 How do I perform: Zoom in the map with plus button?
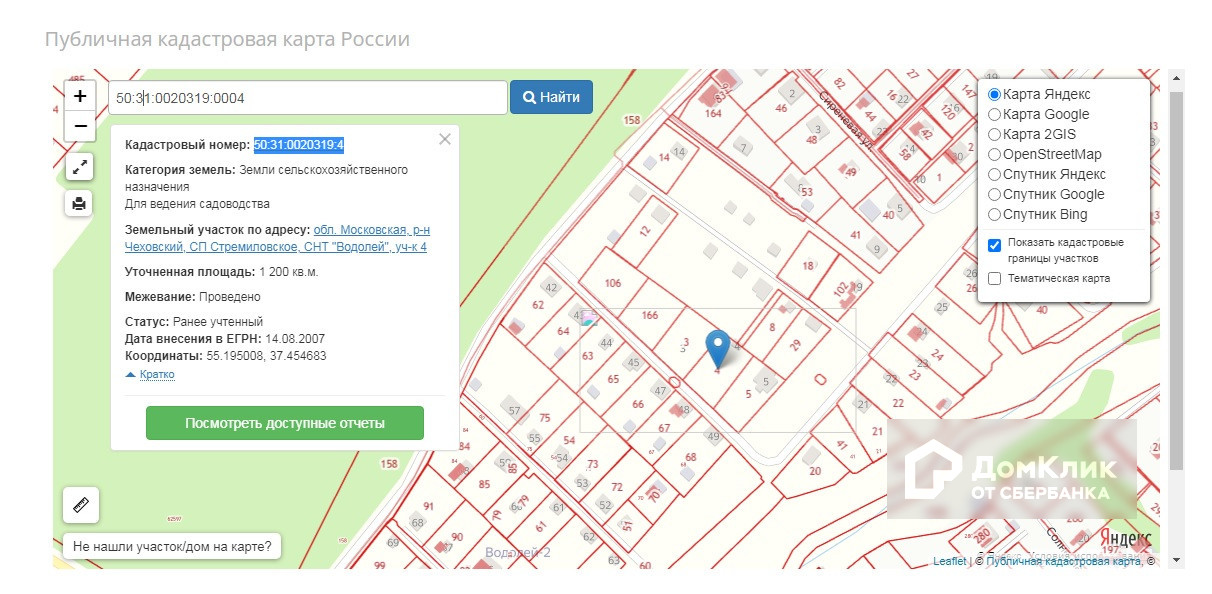click(x=80, y=96)
